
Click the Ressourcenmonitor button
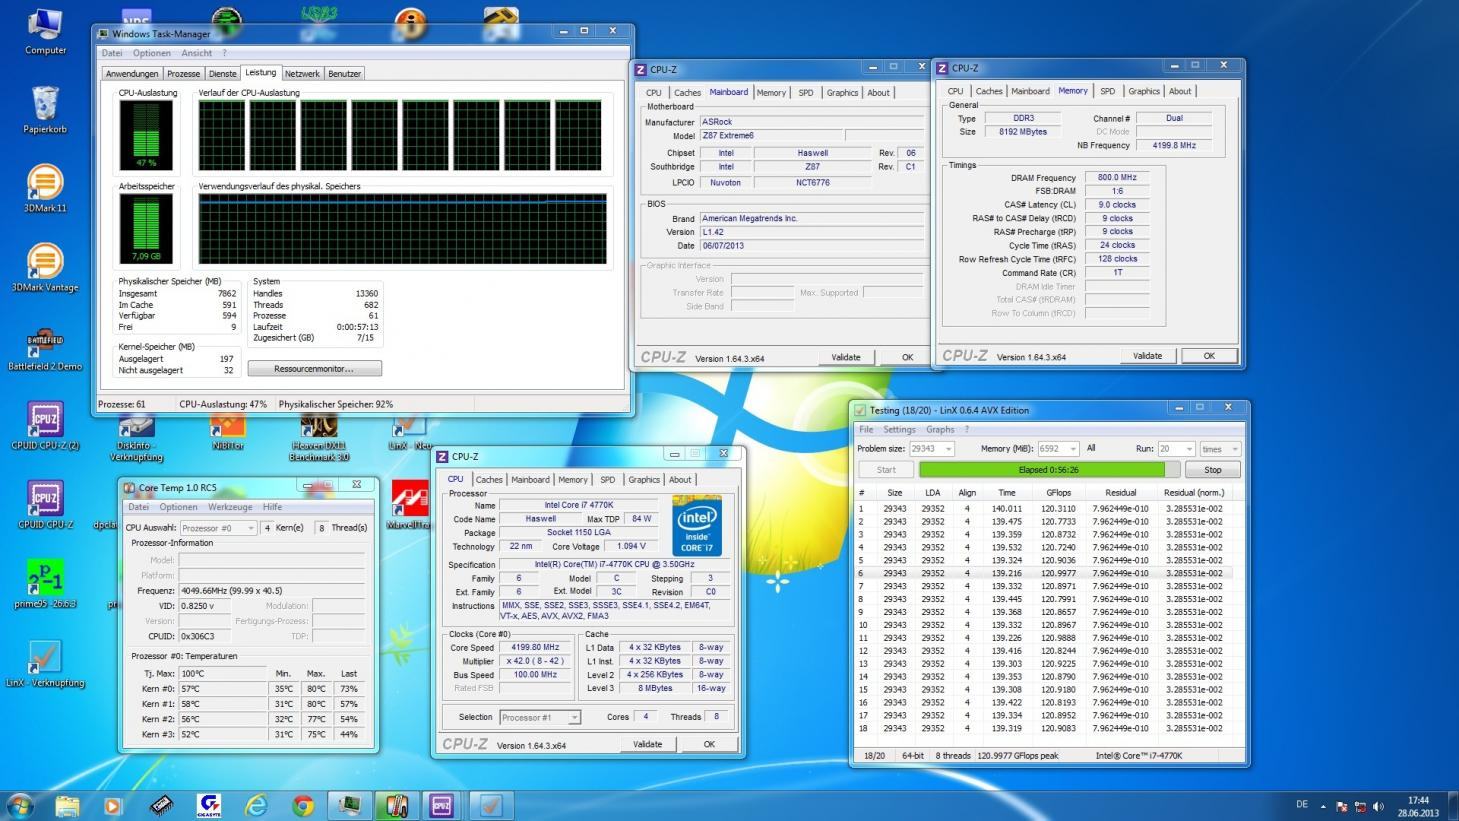point(314,369)
